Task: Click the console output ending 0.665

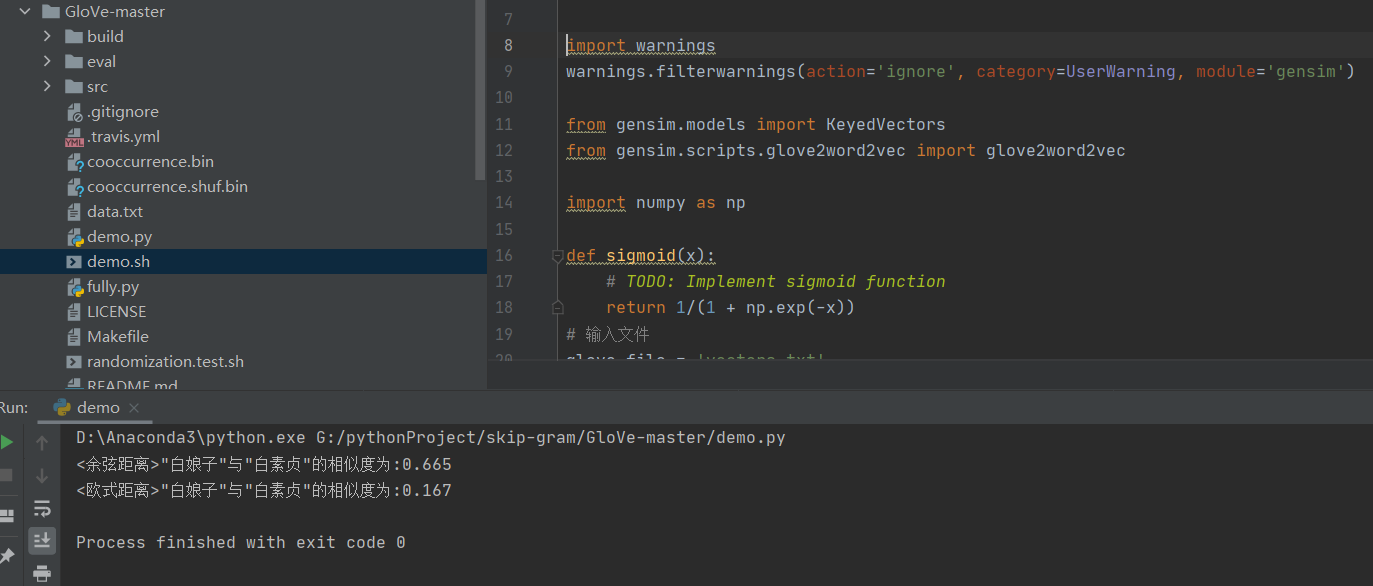Action: point(264,464)
